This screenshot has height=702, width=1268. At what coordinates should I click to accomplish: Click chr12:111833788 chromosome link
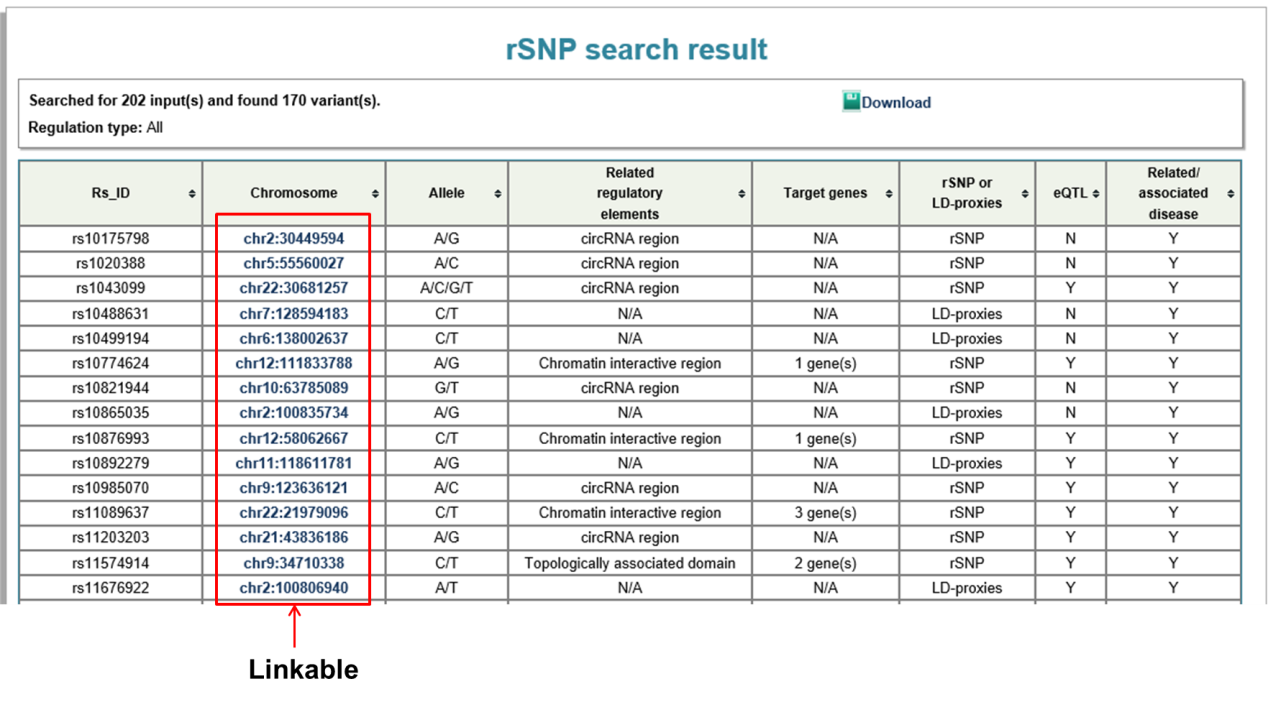tap(294, 363)
